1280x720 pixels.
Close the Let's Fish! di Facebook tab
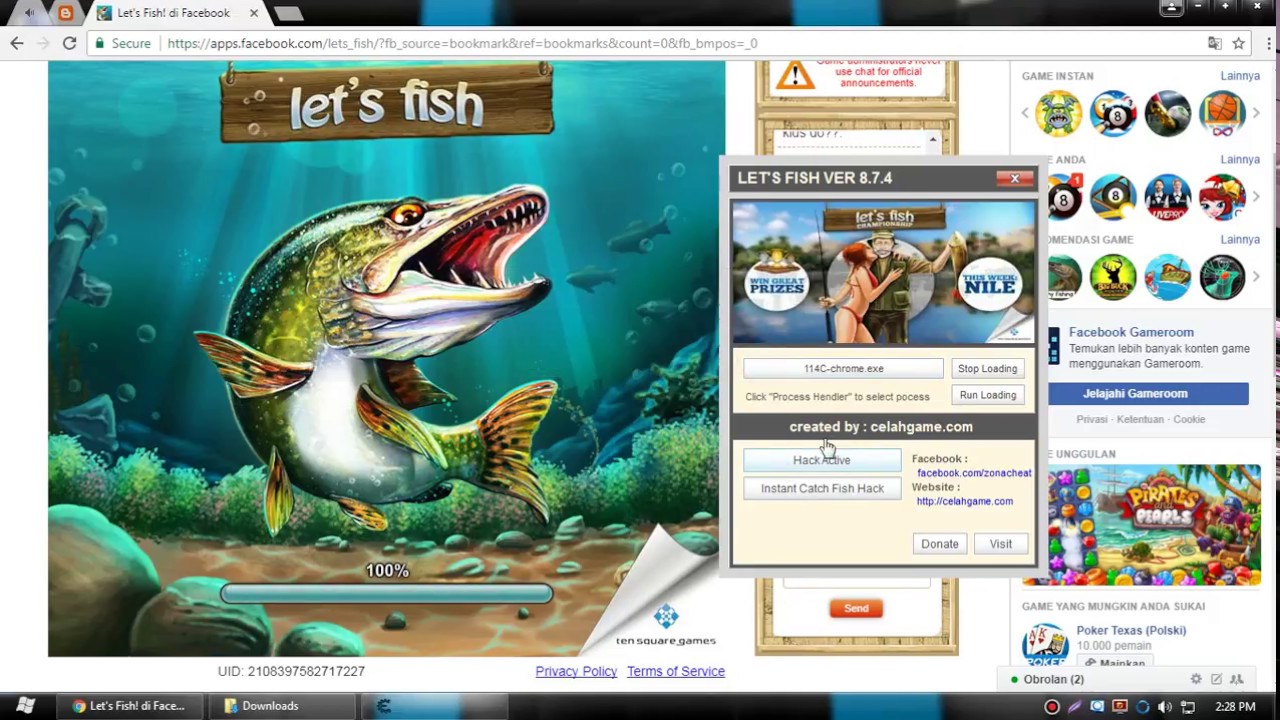(254, 13)
